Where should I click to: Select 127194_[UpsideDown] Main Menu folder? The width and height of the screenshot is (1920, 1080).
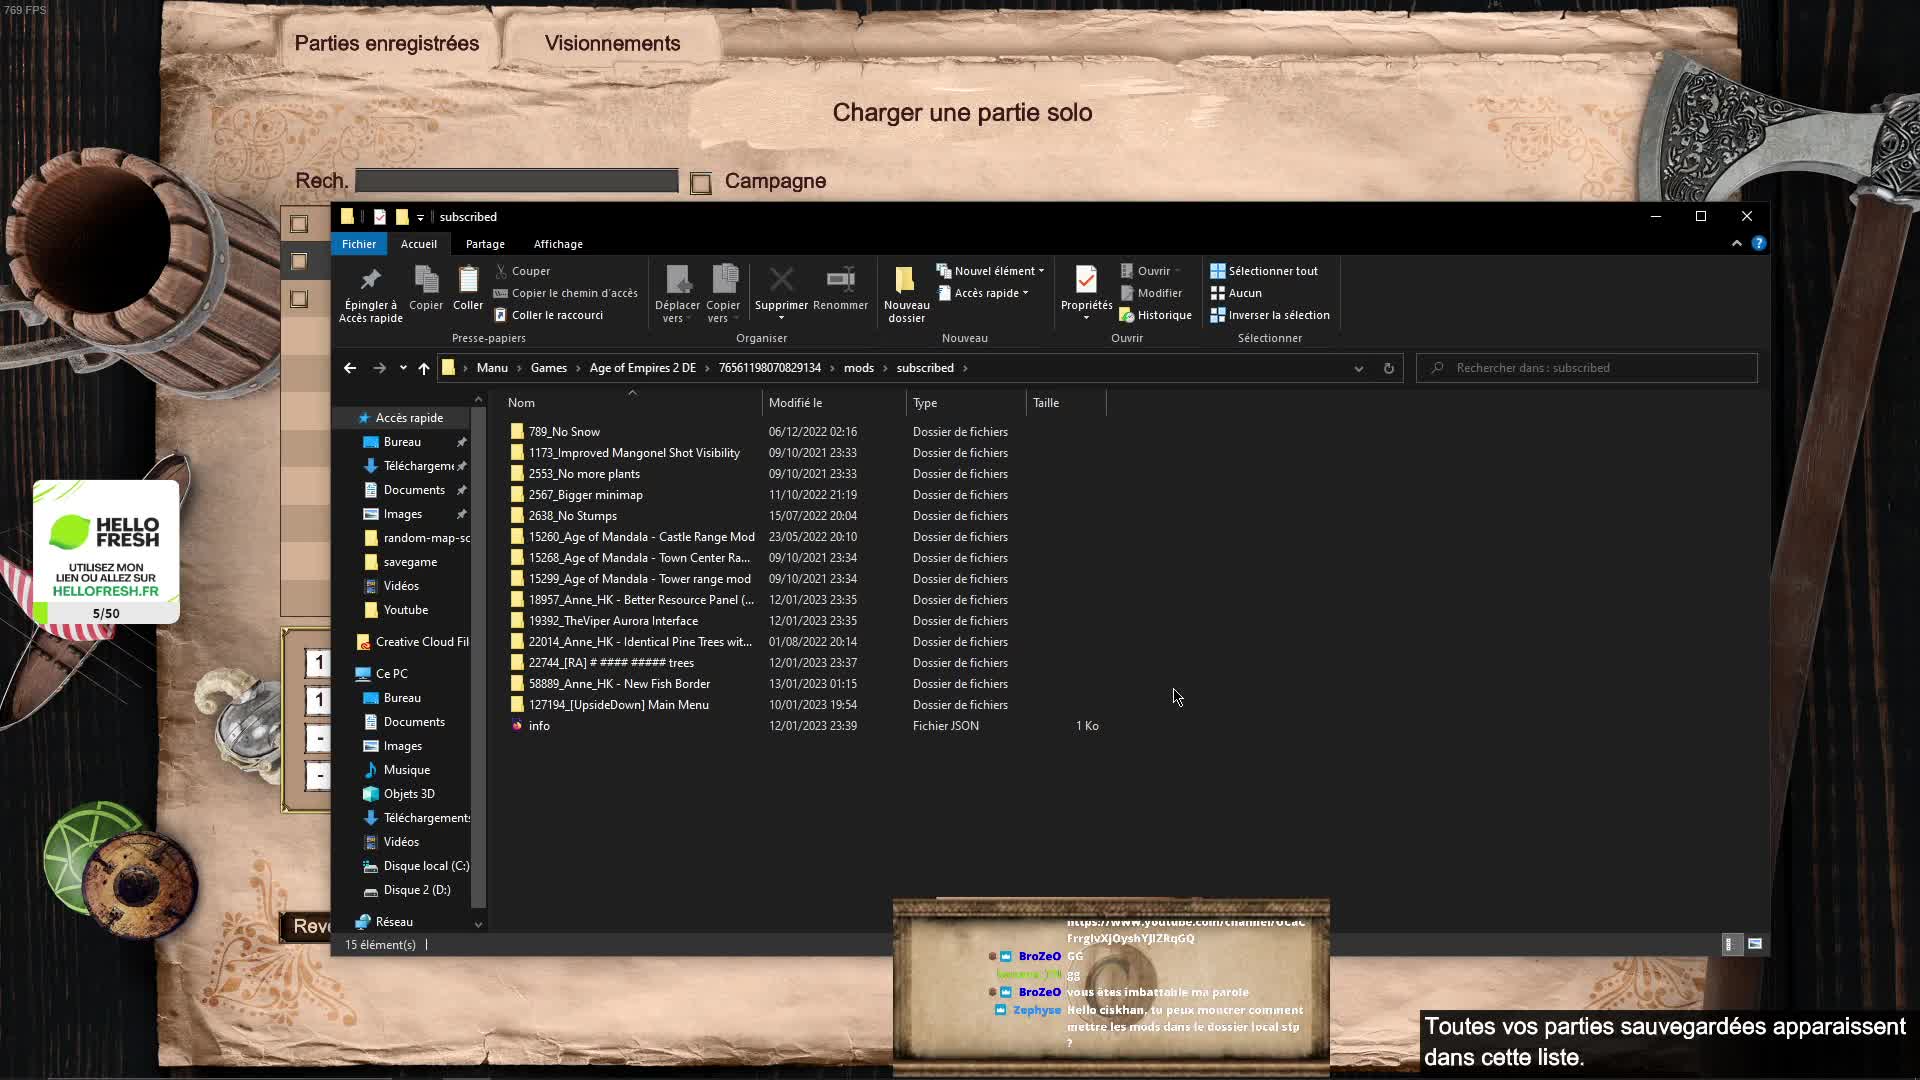[x=618, y=705]
